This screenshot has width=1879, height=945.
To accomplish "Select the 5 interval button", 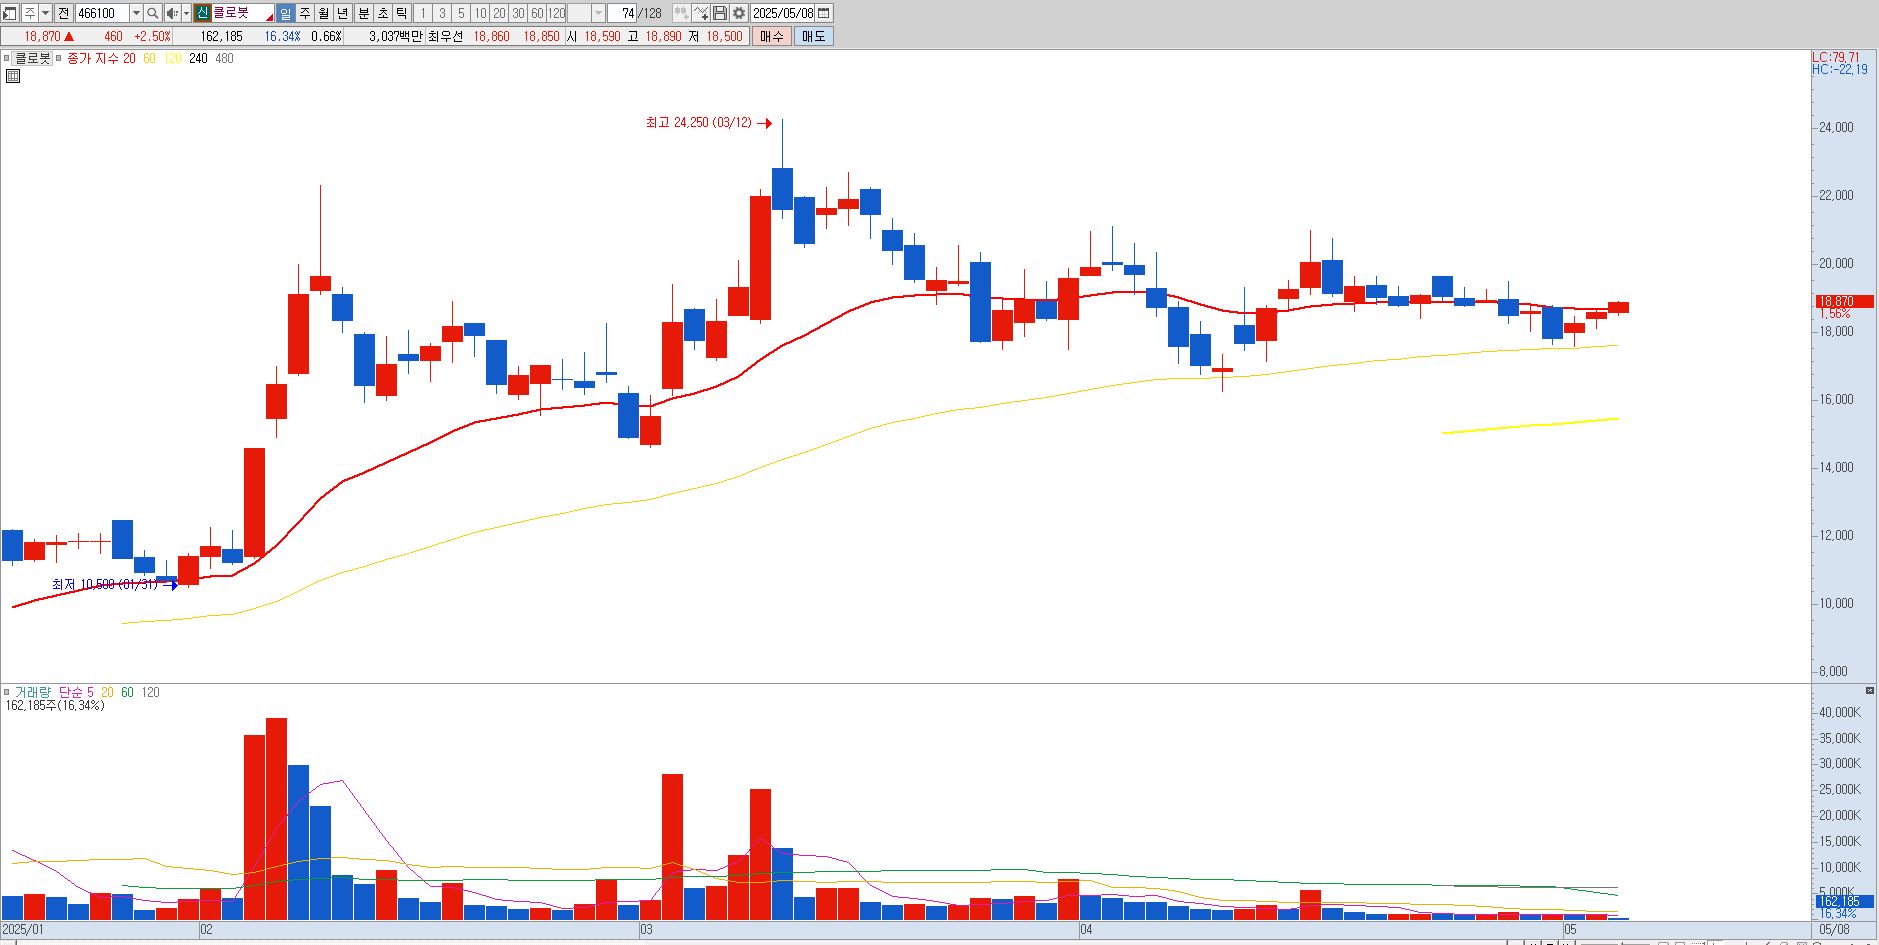I will [x=461, y=13].
